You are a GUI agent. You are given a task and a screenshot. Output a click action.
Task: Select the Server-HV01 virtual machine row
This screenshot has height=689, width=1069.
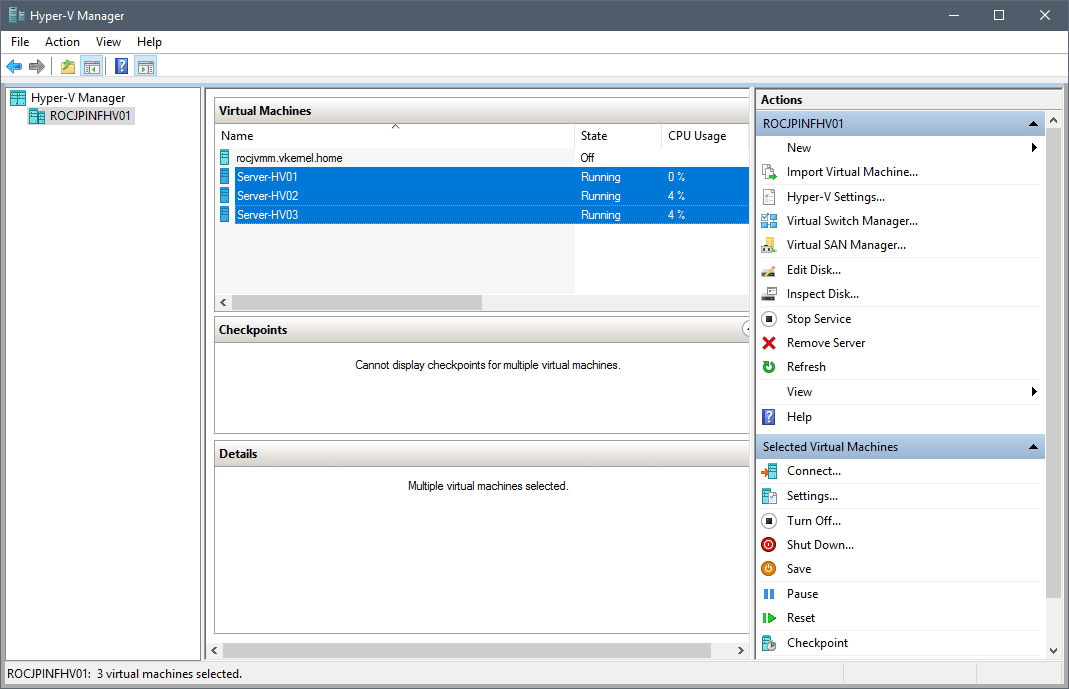pyautogui.click(x=491, y=177)
